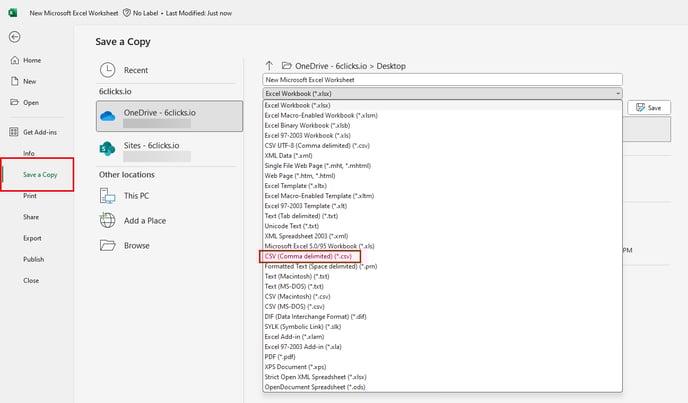Image resolution: width=688 pixels, height=403 pixels.
Task: Choose CSV (Macintosh) (*.csv) format
Action: [442, 297]
